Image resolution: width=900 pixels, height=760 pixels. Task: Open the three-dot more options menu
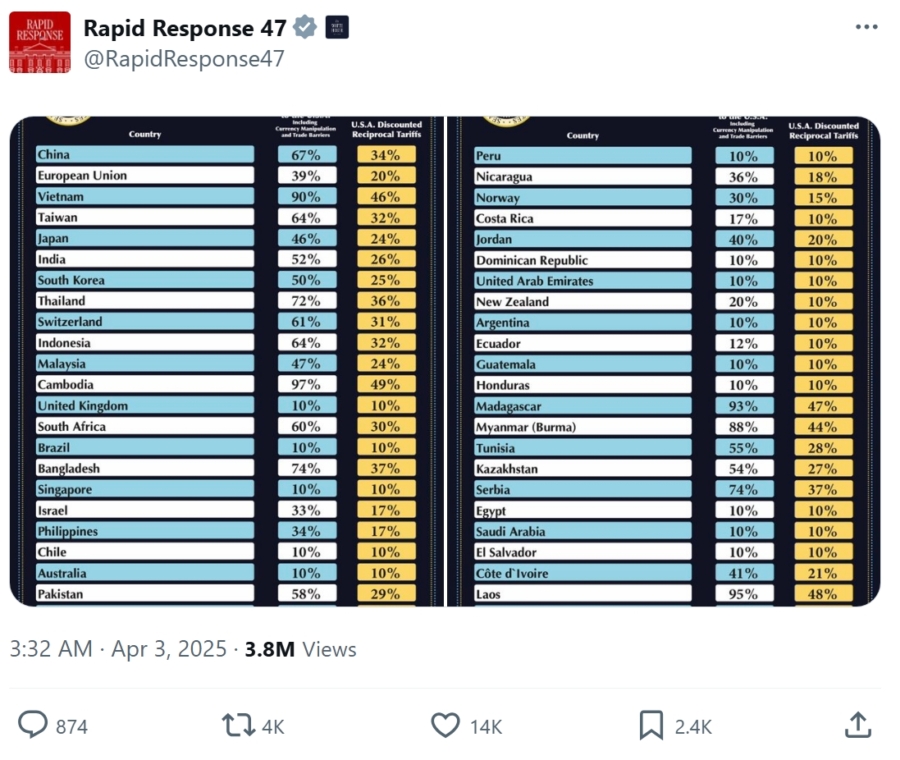866,27
